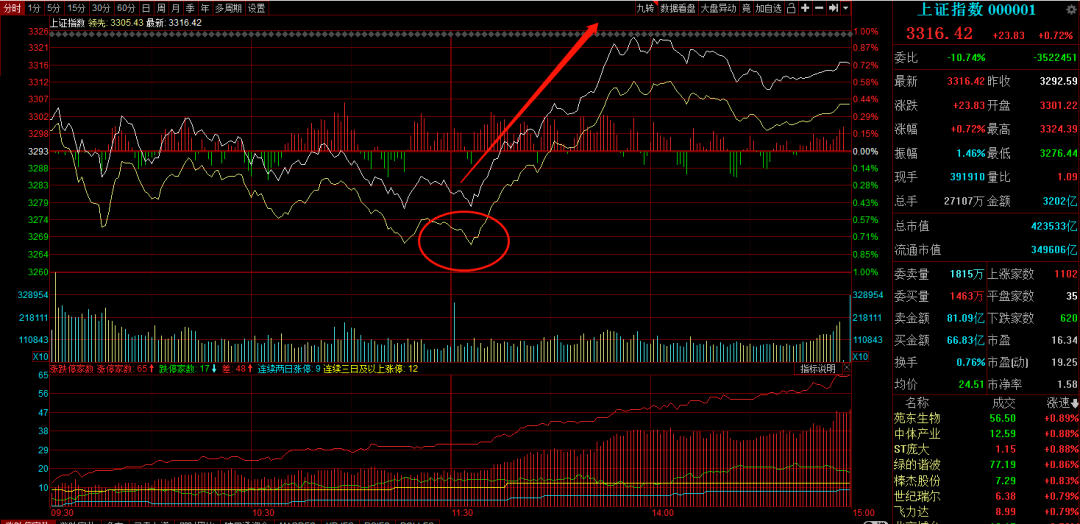Expand the toolbar dropdown arrow at top right
This screenshot has width=1080, height=524.
(846, 8)
